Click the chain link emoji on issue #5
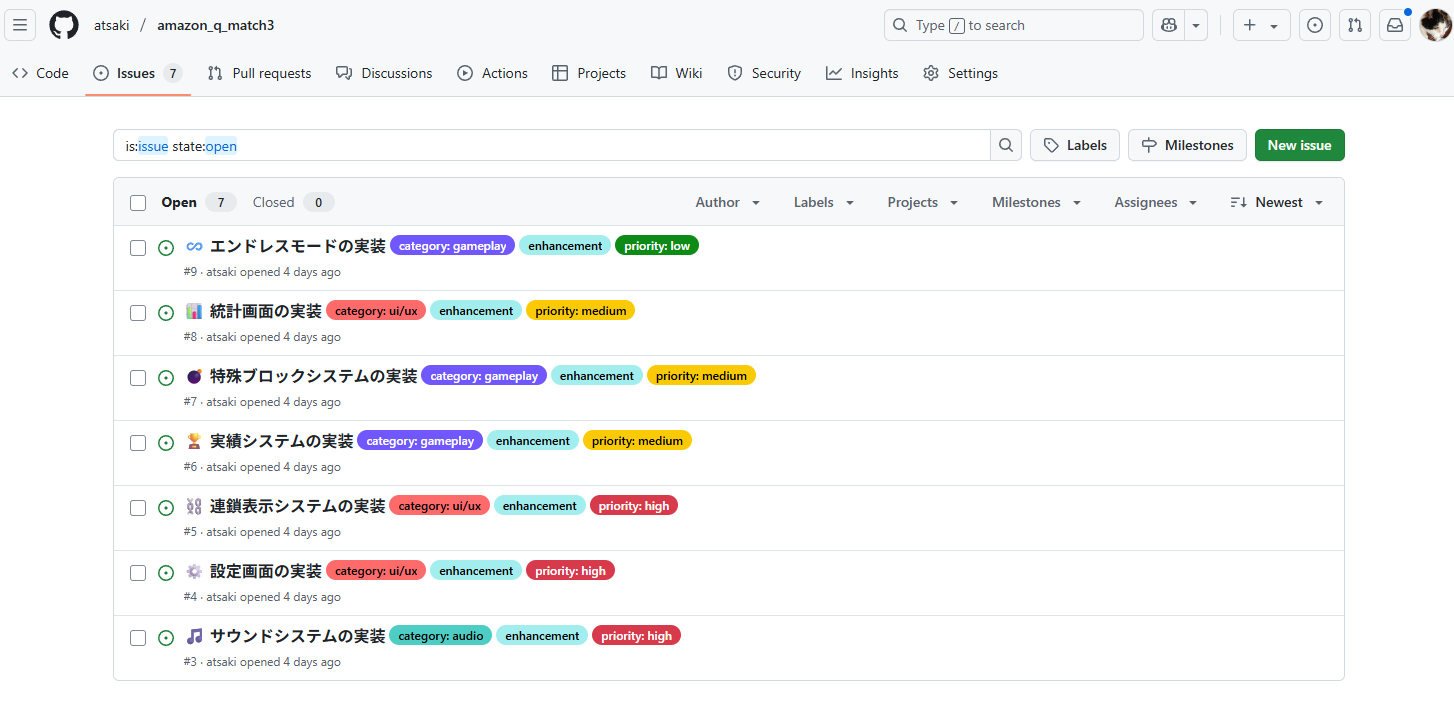The image size is (1454, 723). tap(194, 506)
